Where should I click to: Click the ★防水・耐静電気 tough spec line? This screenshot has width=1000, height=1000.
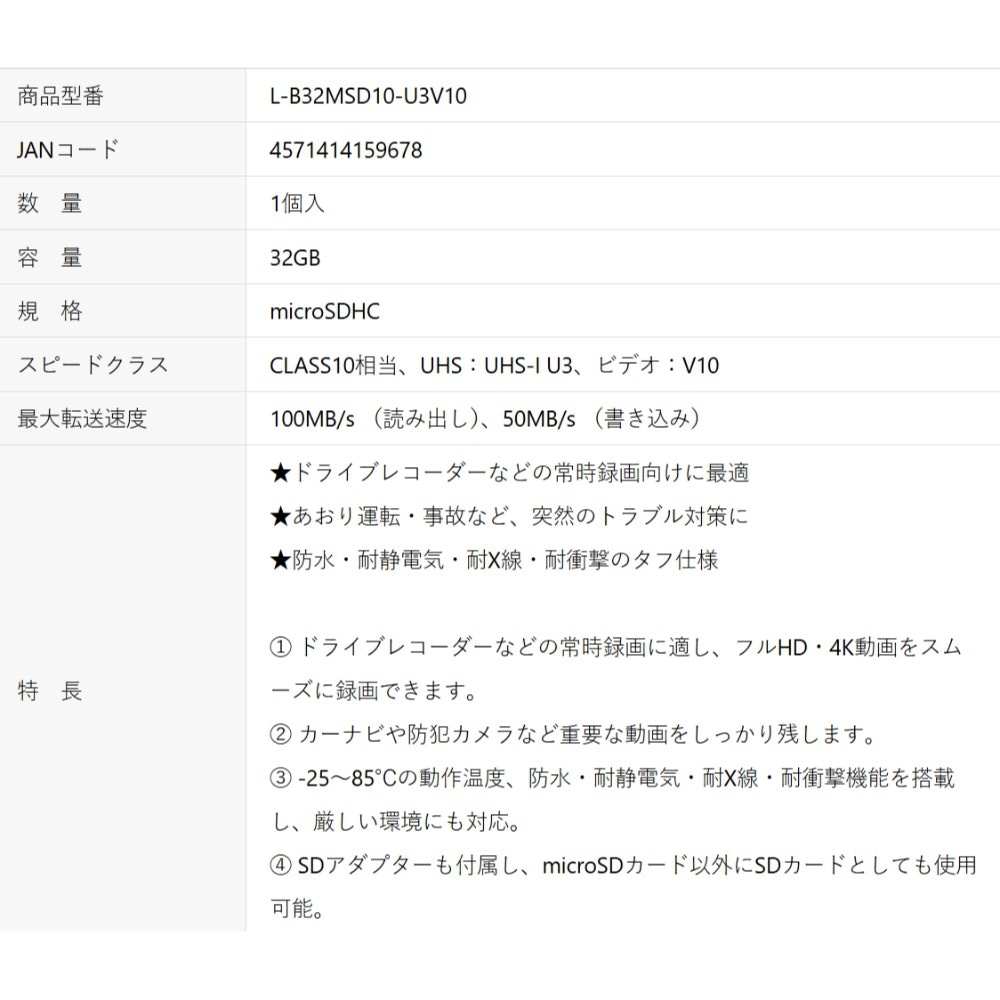[494, 560]
